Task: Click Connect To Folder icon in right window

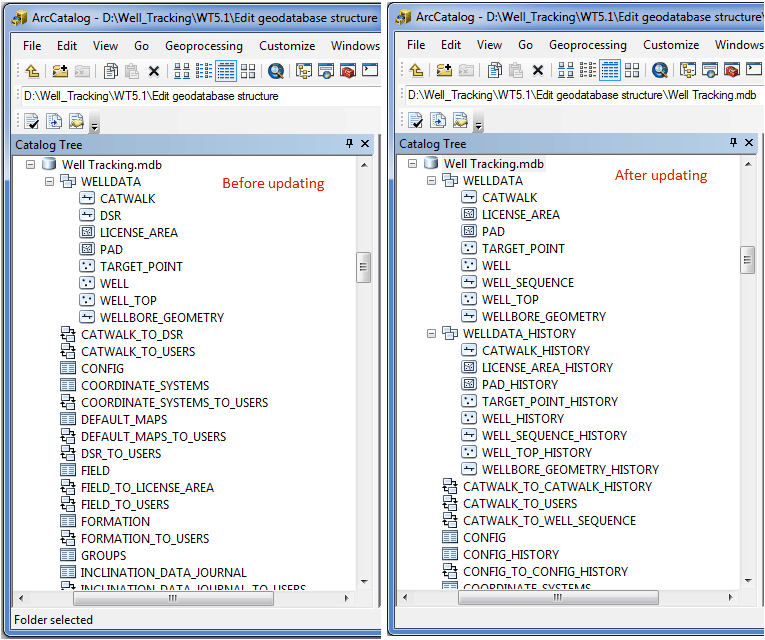Action: point(443,70)
